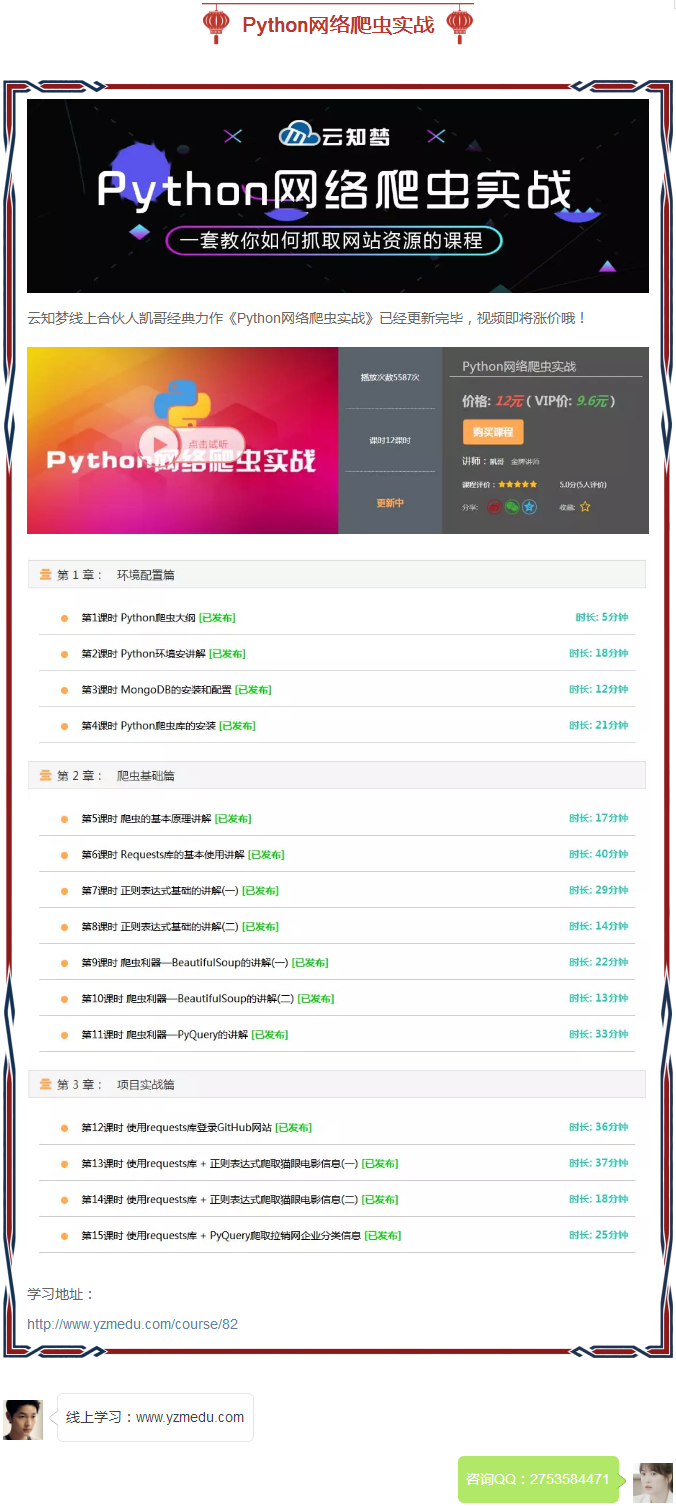Click the five-star course rating
Screen dimensions: 676x1506
518,484
